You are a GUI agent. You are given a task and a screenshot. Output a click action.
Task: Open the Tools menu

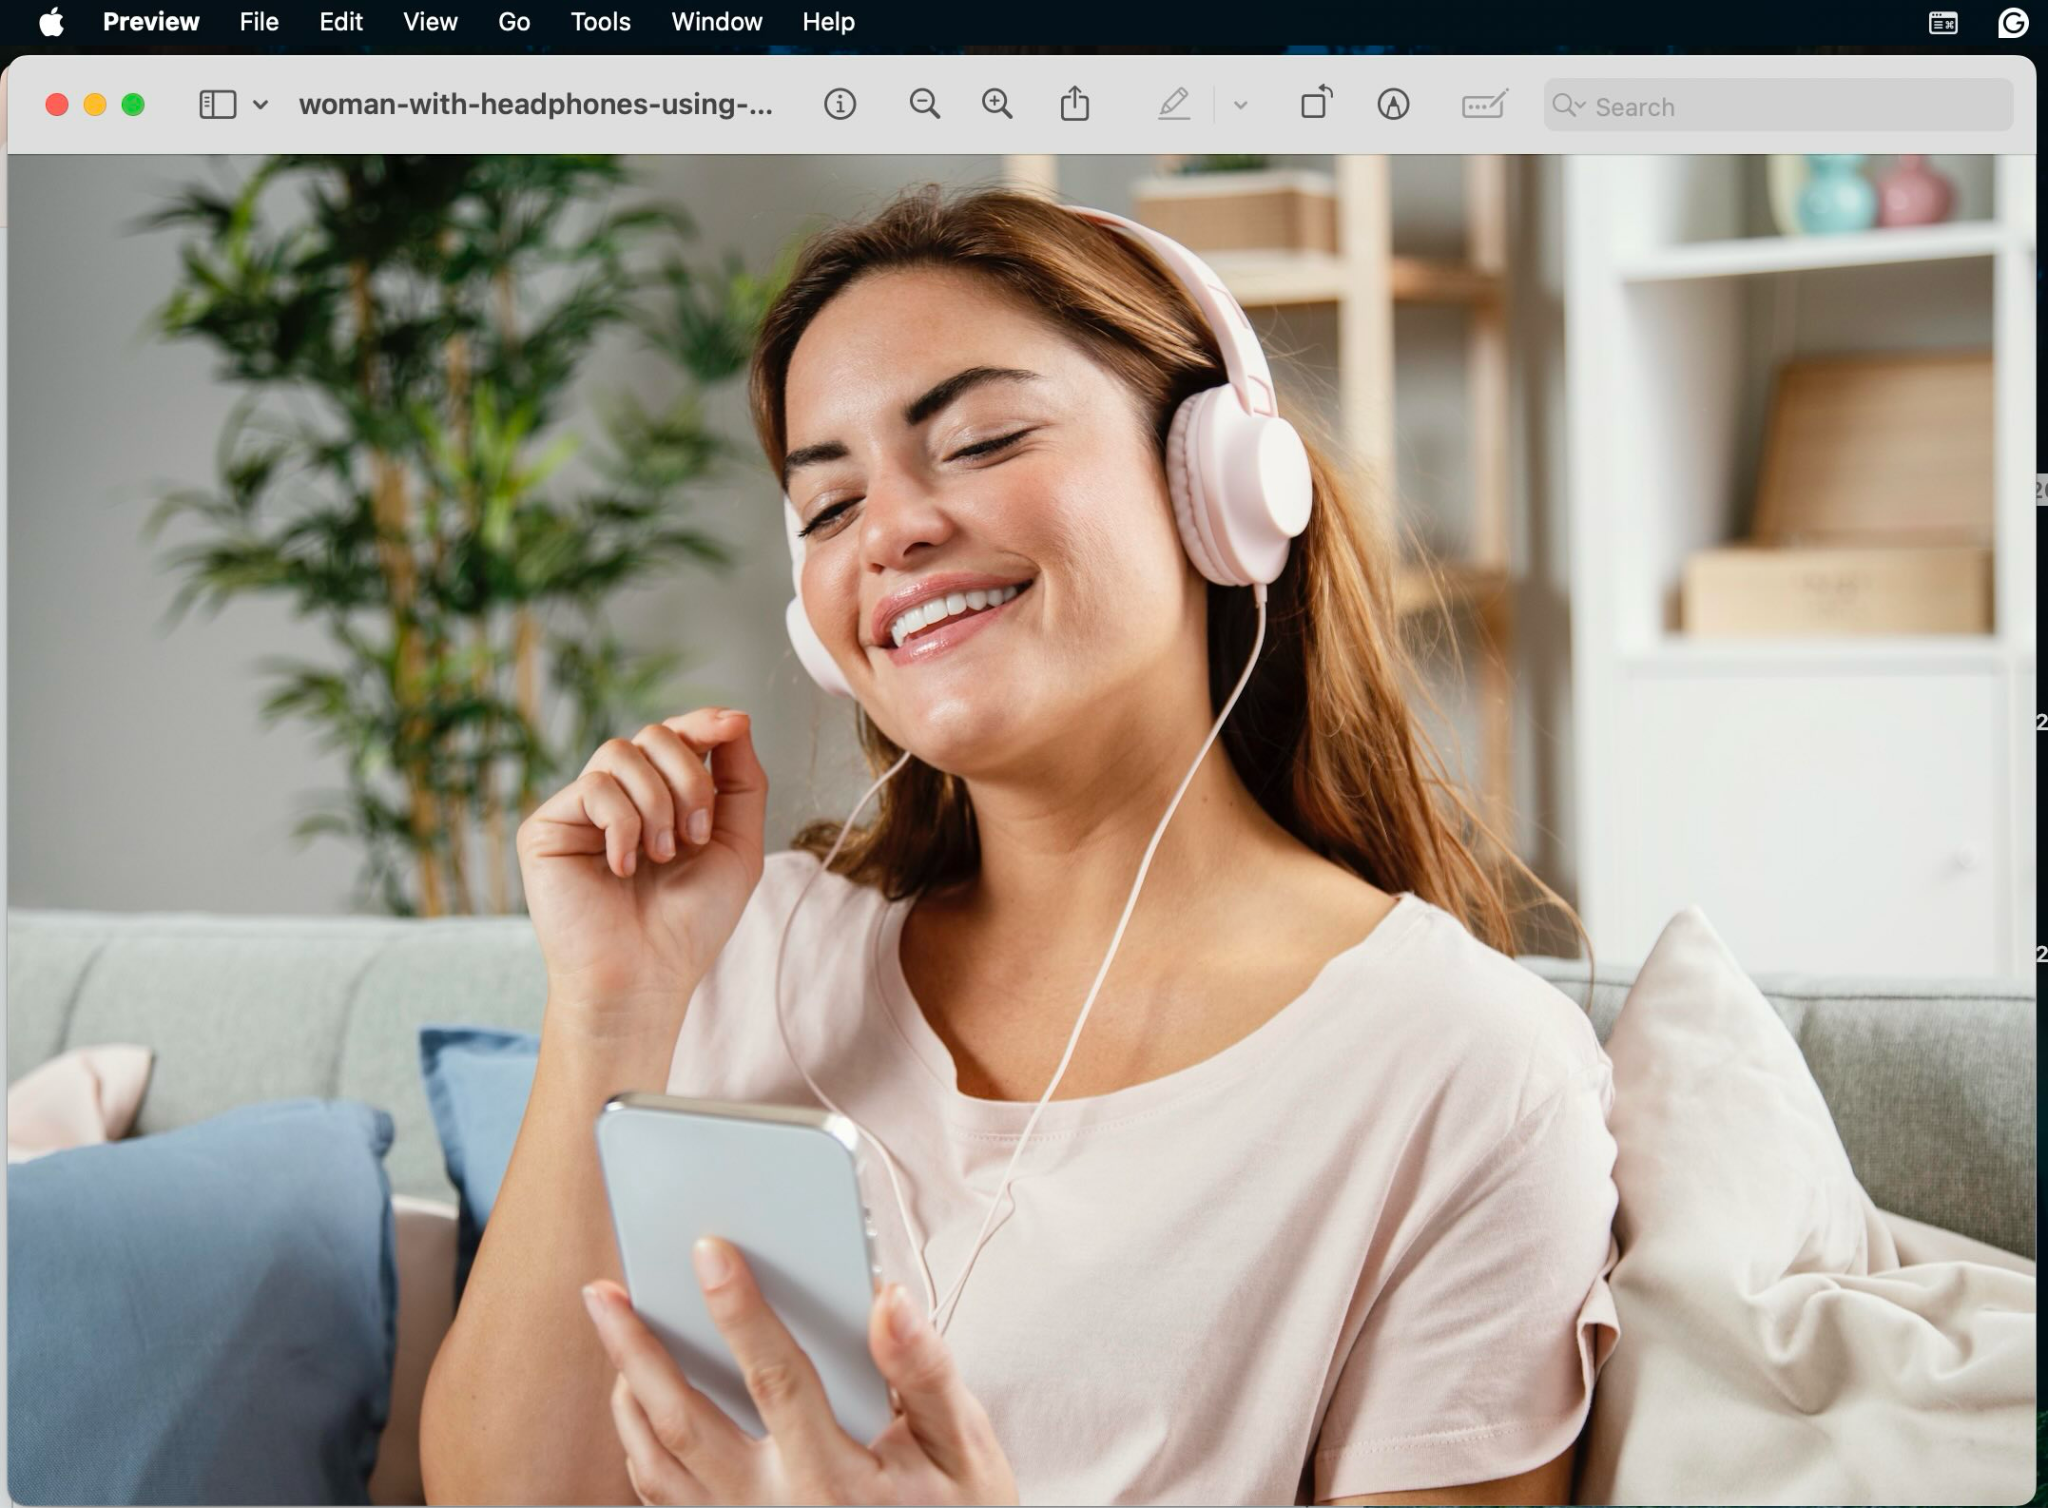(600, 22)
